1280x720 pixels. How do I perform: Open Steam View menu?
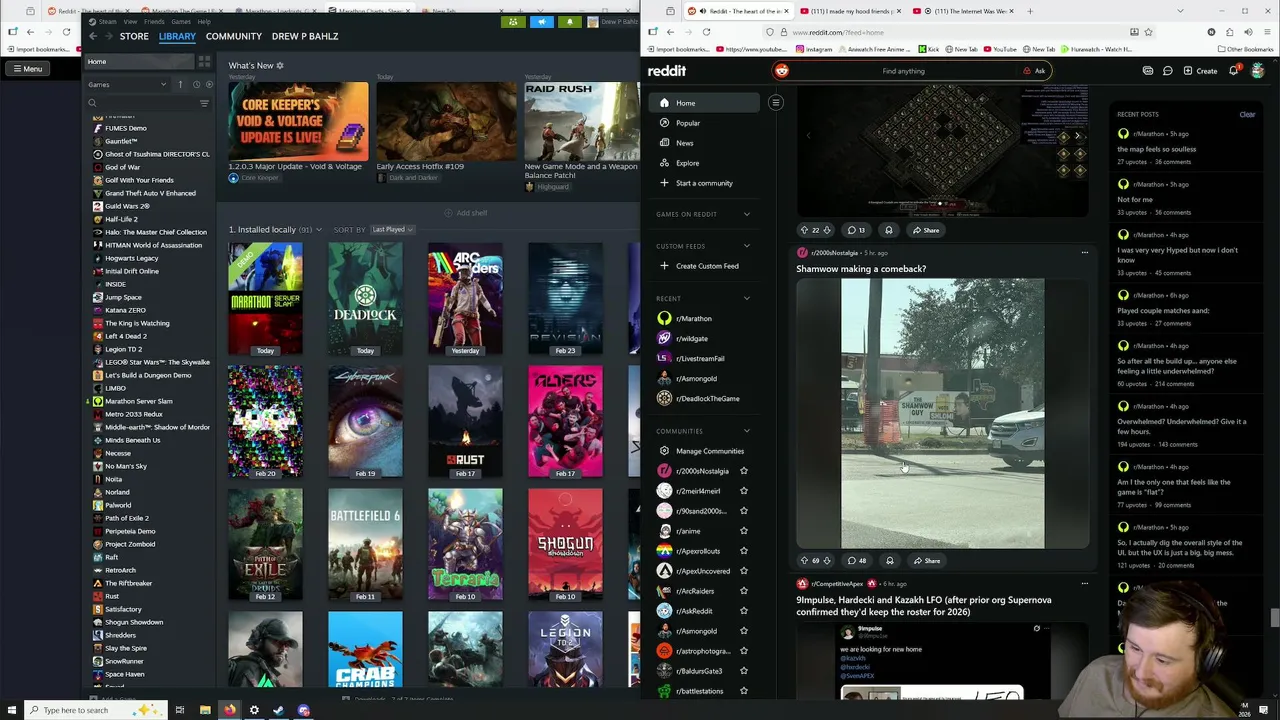point(130,21)
